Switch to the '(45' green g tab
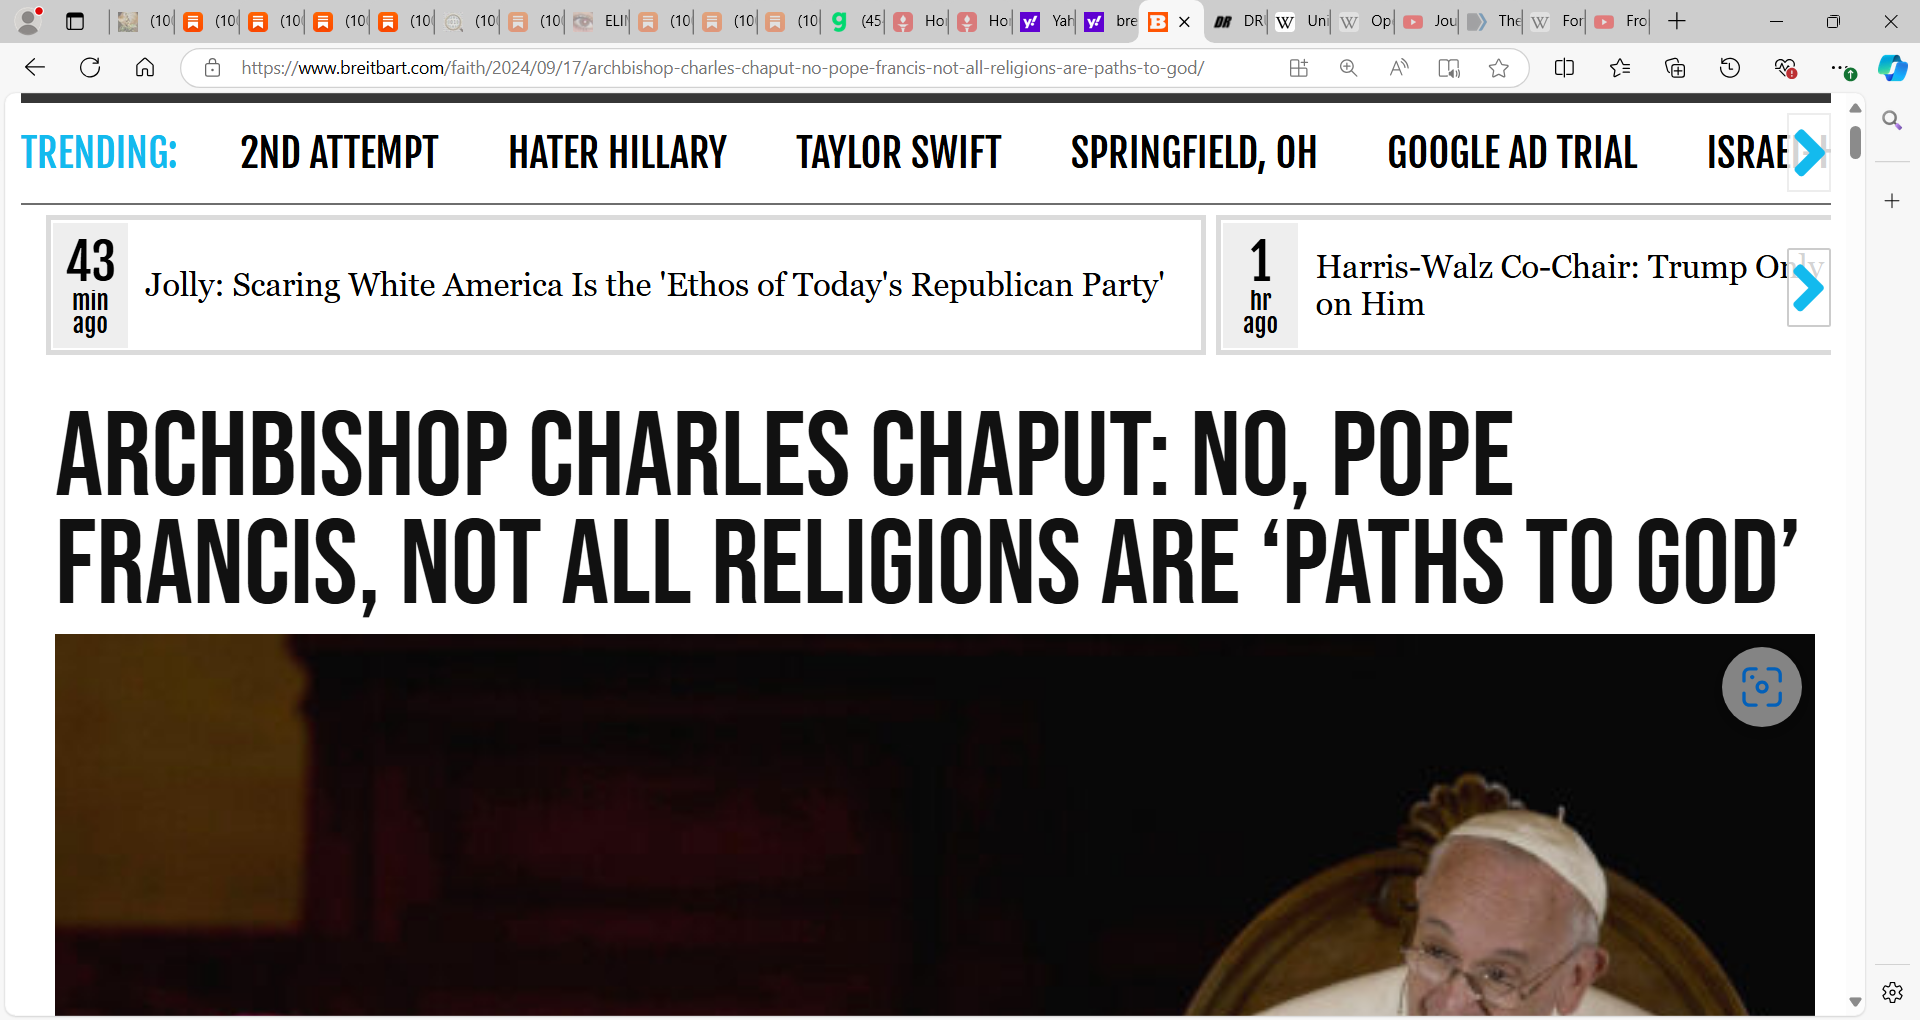The image size is (1920, 1020). [x=856, y=21]
